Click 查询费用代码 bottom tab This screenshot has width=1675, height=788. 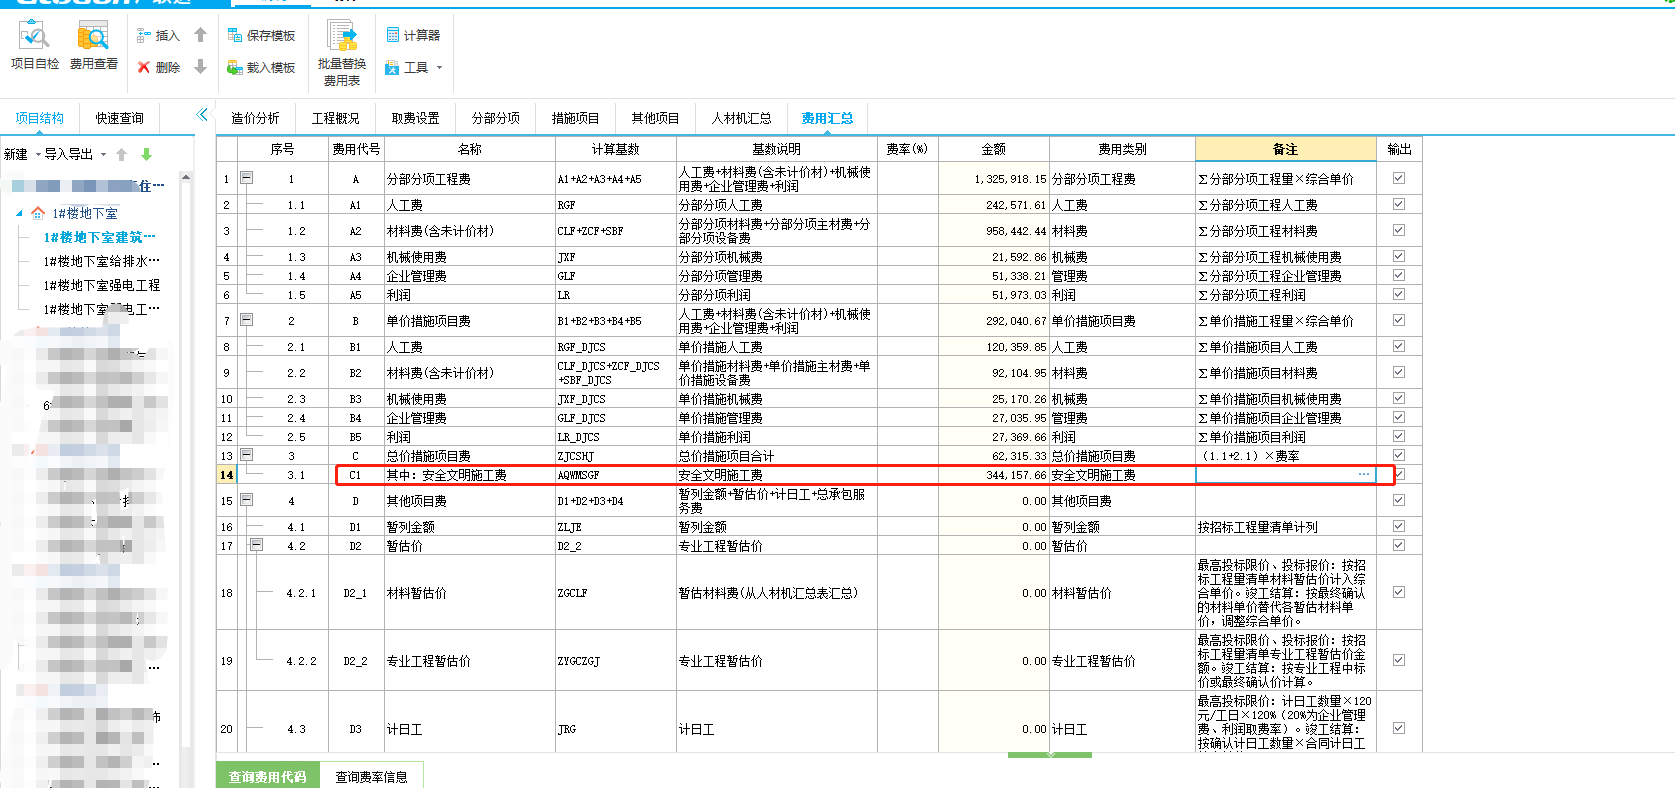click(267, 776)
